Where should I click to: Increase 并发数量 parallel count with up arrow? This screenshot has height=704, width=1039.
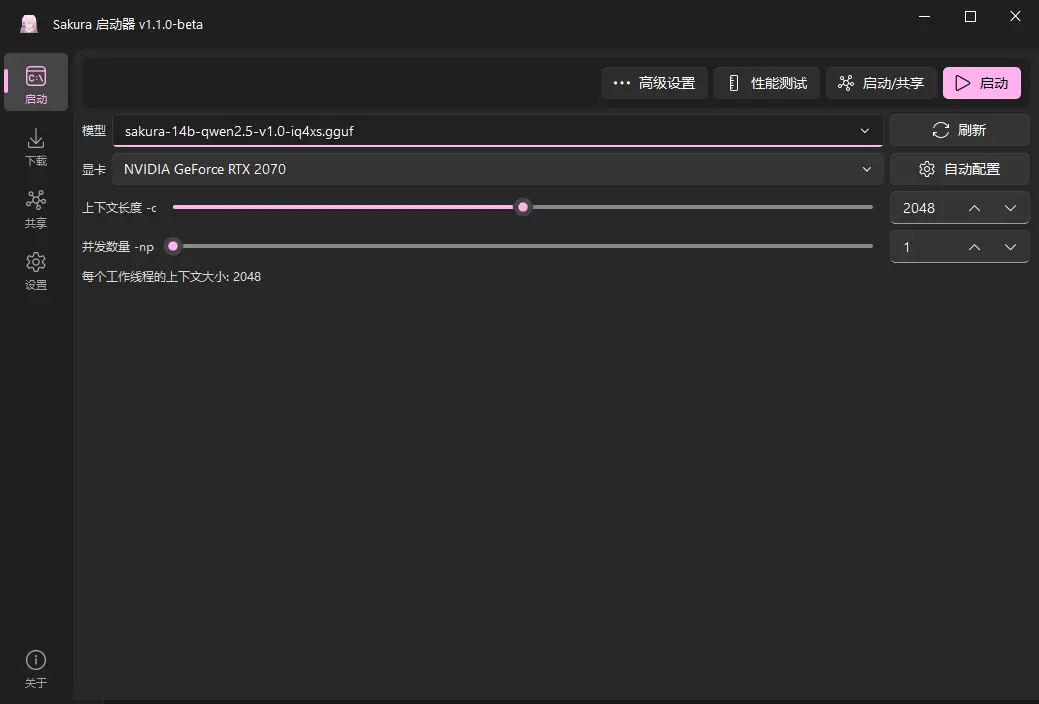[x=975, y=247]
